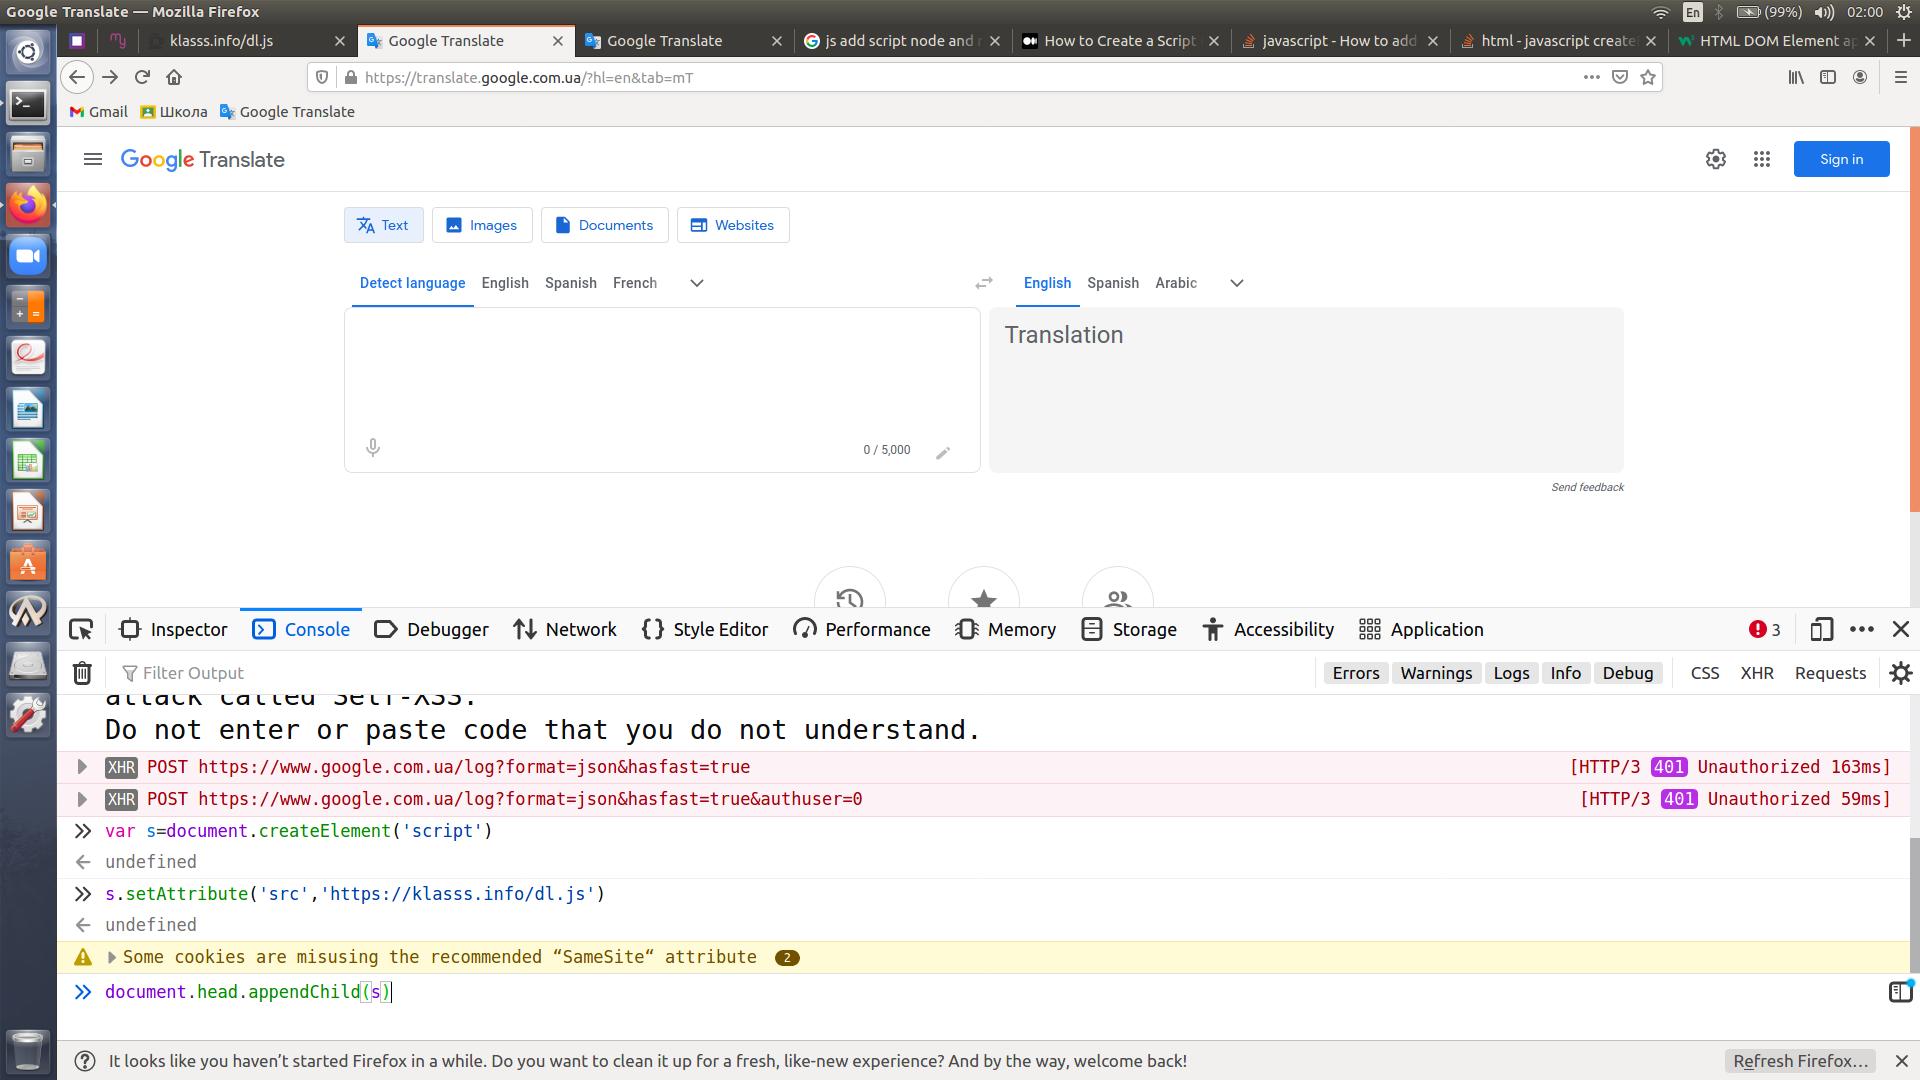This screenshot has height=1080, width=1920.
Task: Click the microphone voice input icon
Action: (x=373, y=448)
